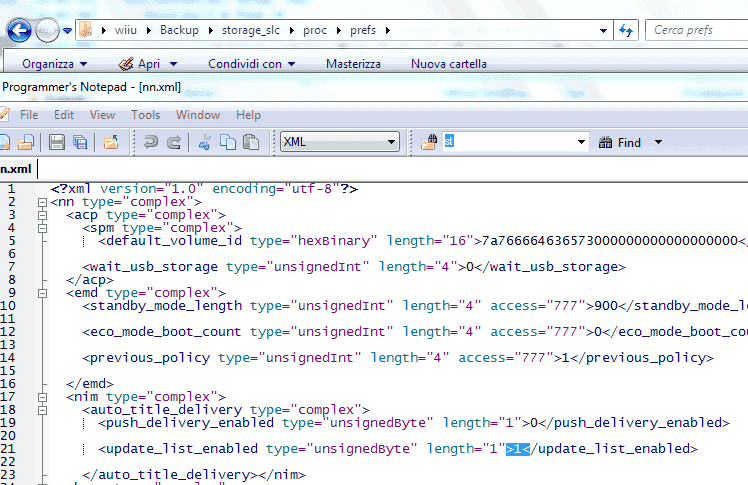Select the proc breadcrumb segment
This screenshot has height=485, width=748.
315,30
